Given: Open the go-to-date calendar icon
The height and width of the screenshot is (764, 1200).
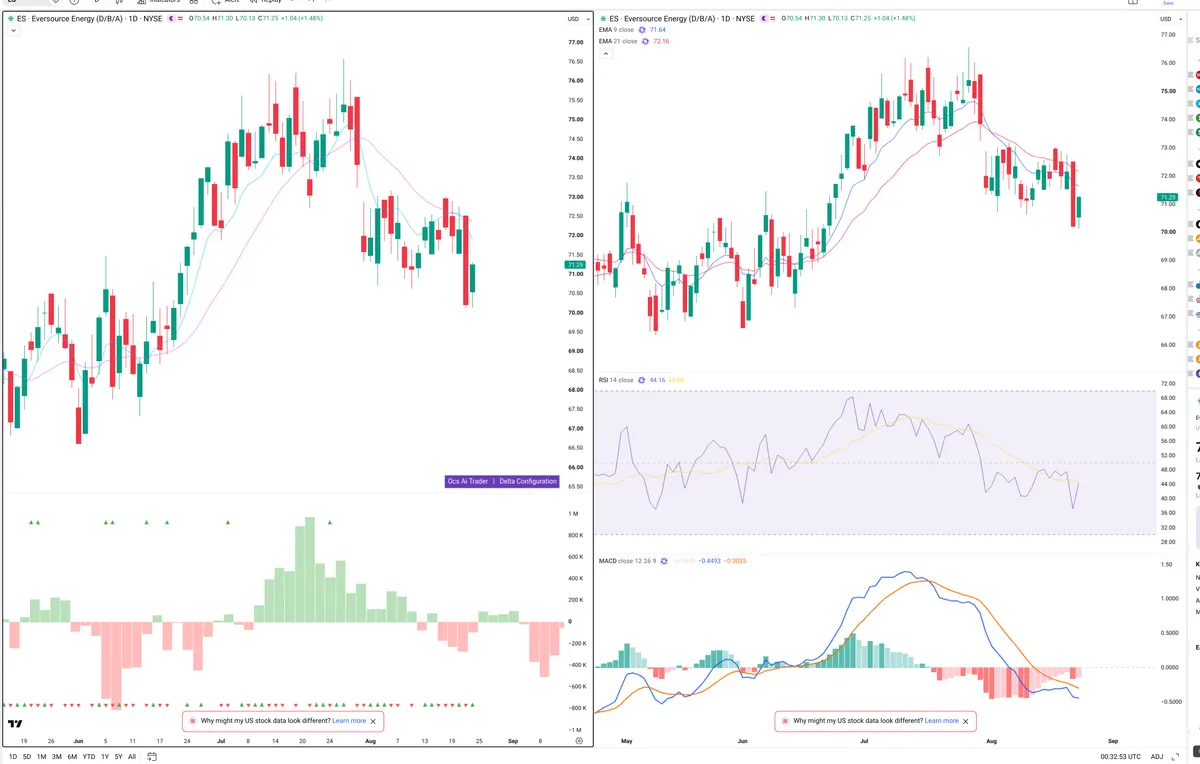Looking at the screenshot, I should pos(152,757).
